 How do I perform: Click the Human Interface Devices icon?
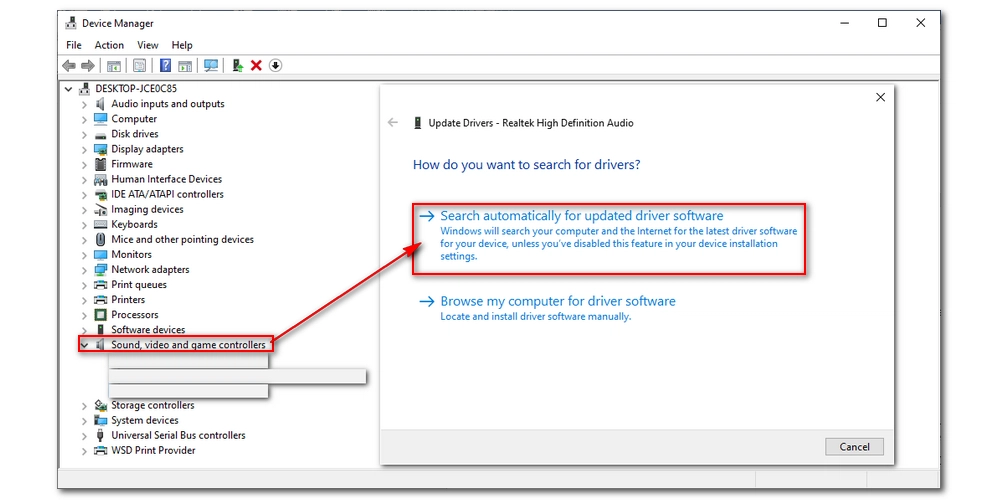point(100,179)
